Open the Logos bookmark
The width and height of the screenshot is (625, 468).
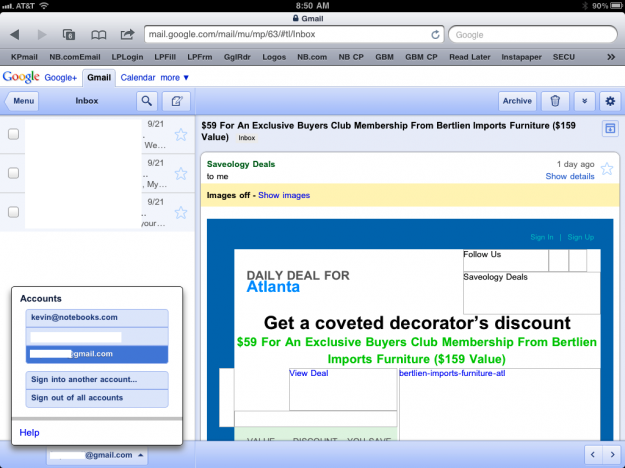274,57
